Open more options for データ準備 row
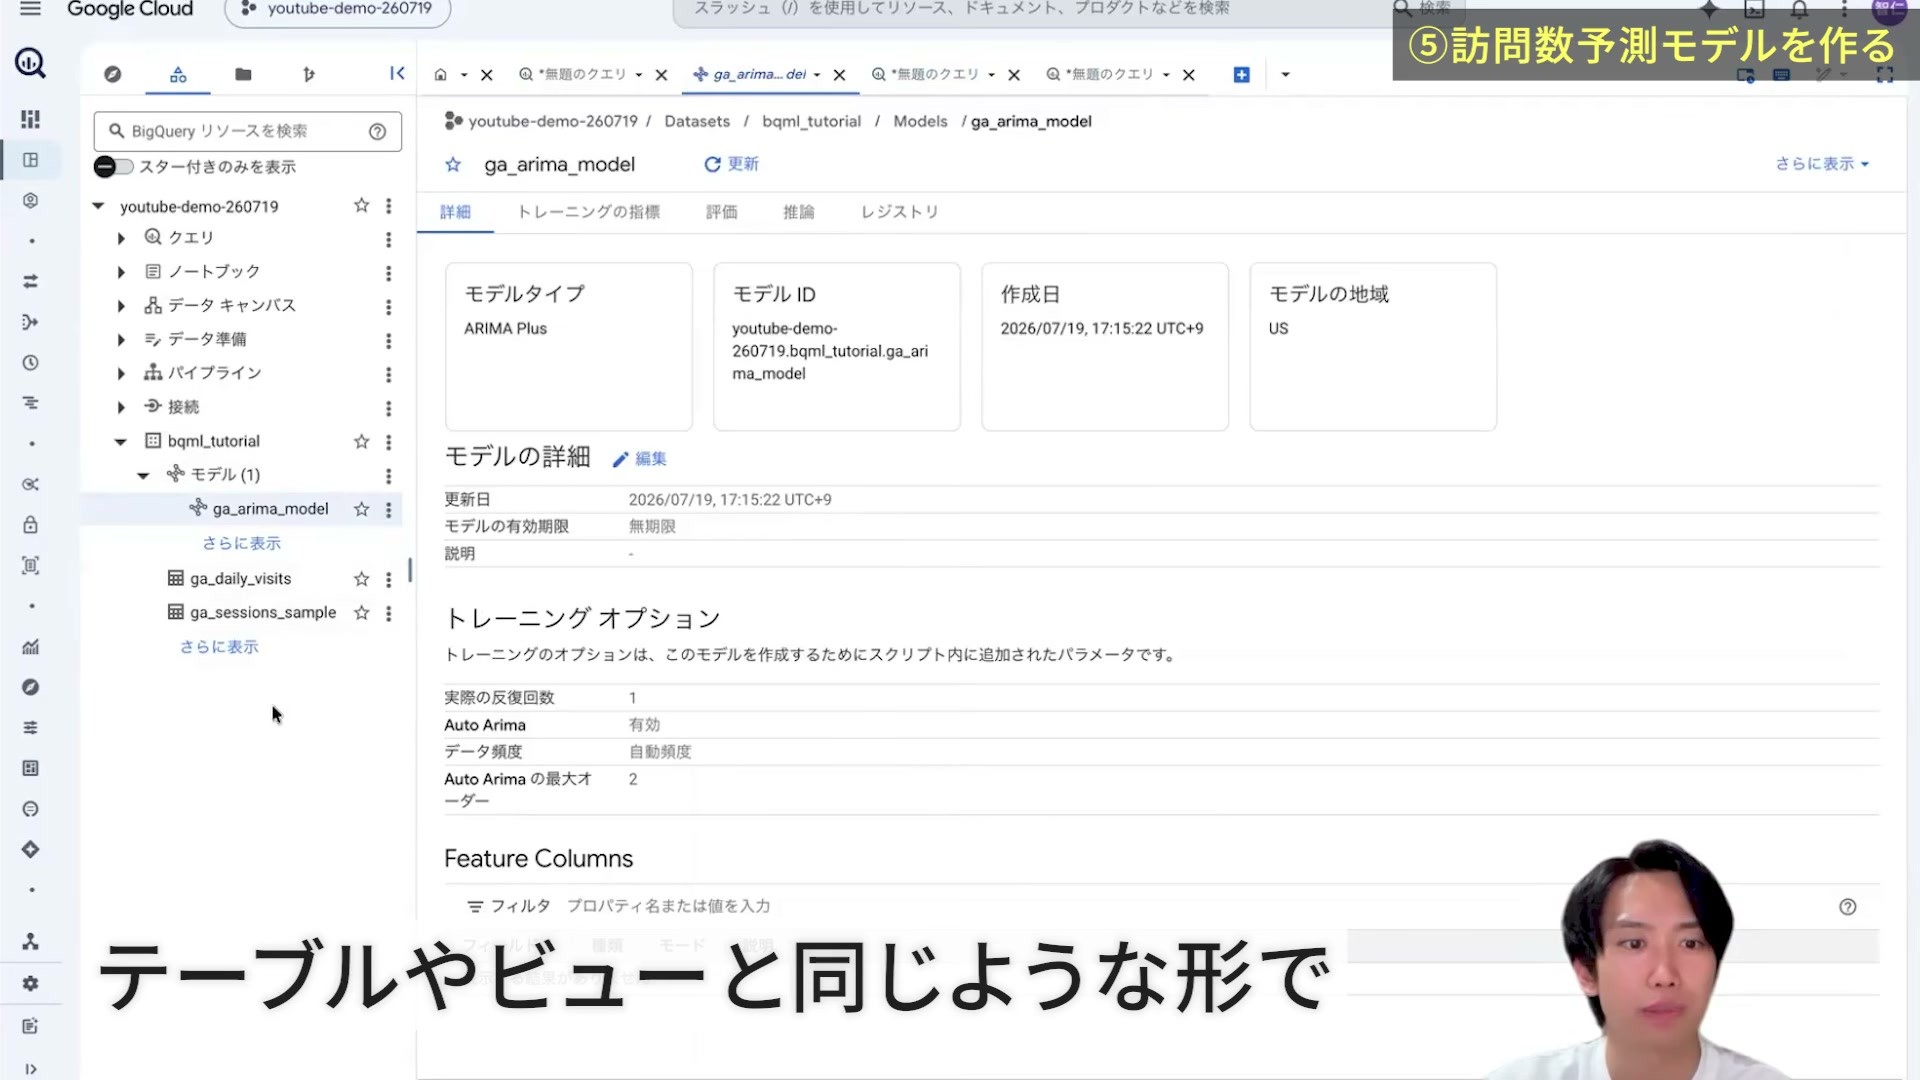Image resolution: width=1920 pixels, height=1080 pixels. pyautogui.click(x=389, y=340)
